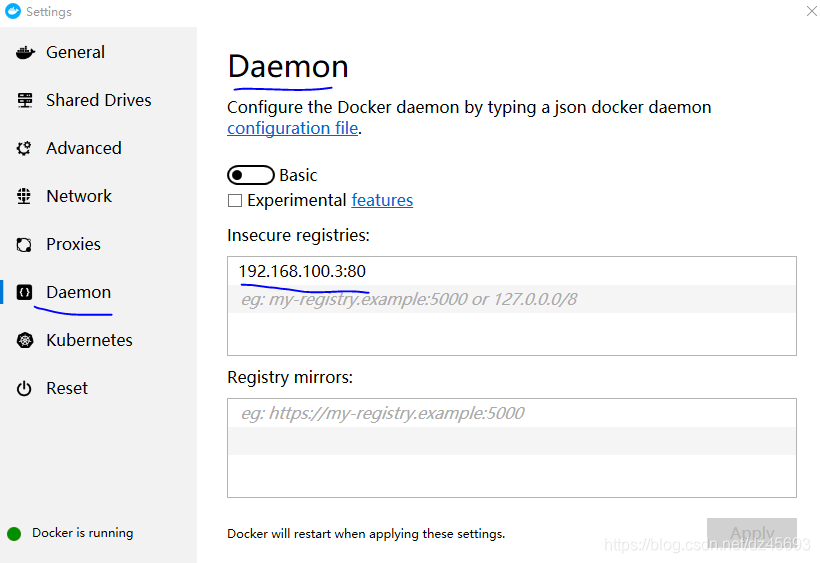Click the Apply button
The image size is (820, 563).
point(751,533)
